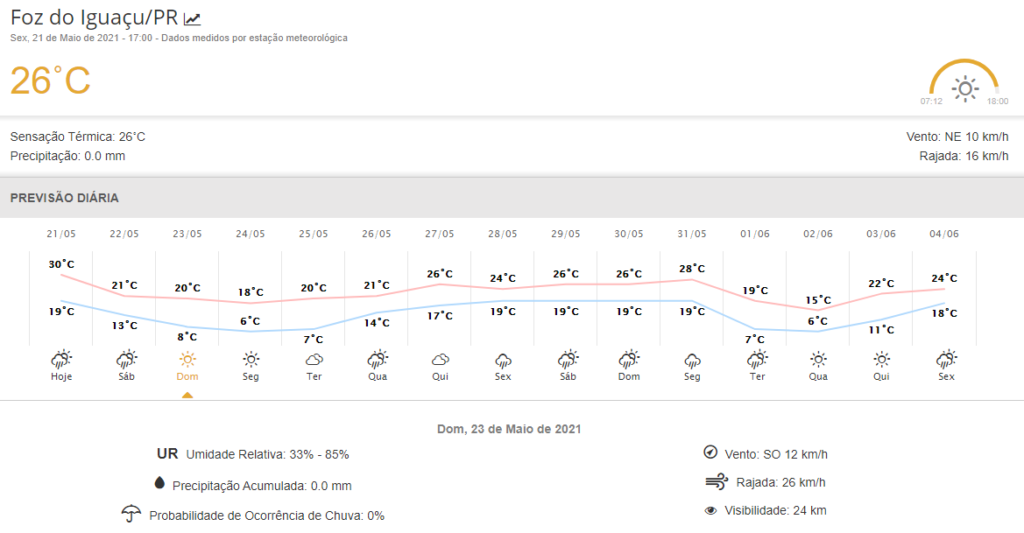Show forecast for date 24/05
This screenshot has height=533, width=1024.
pos(250,234)
